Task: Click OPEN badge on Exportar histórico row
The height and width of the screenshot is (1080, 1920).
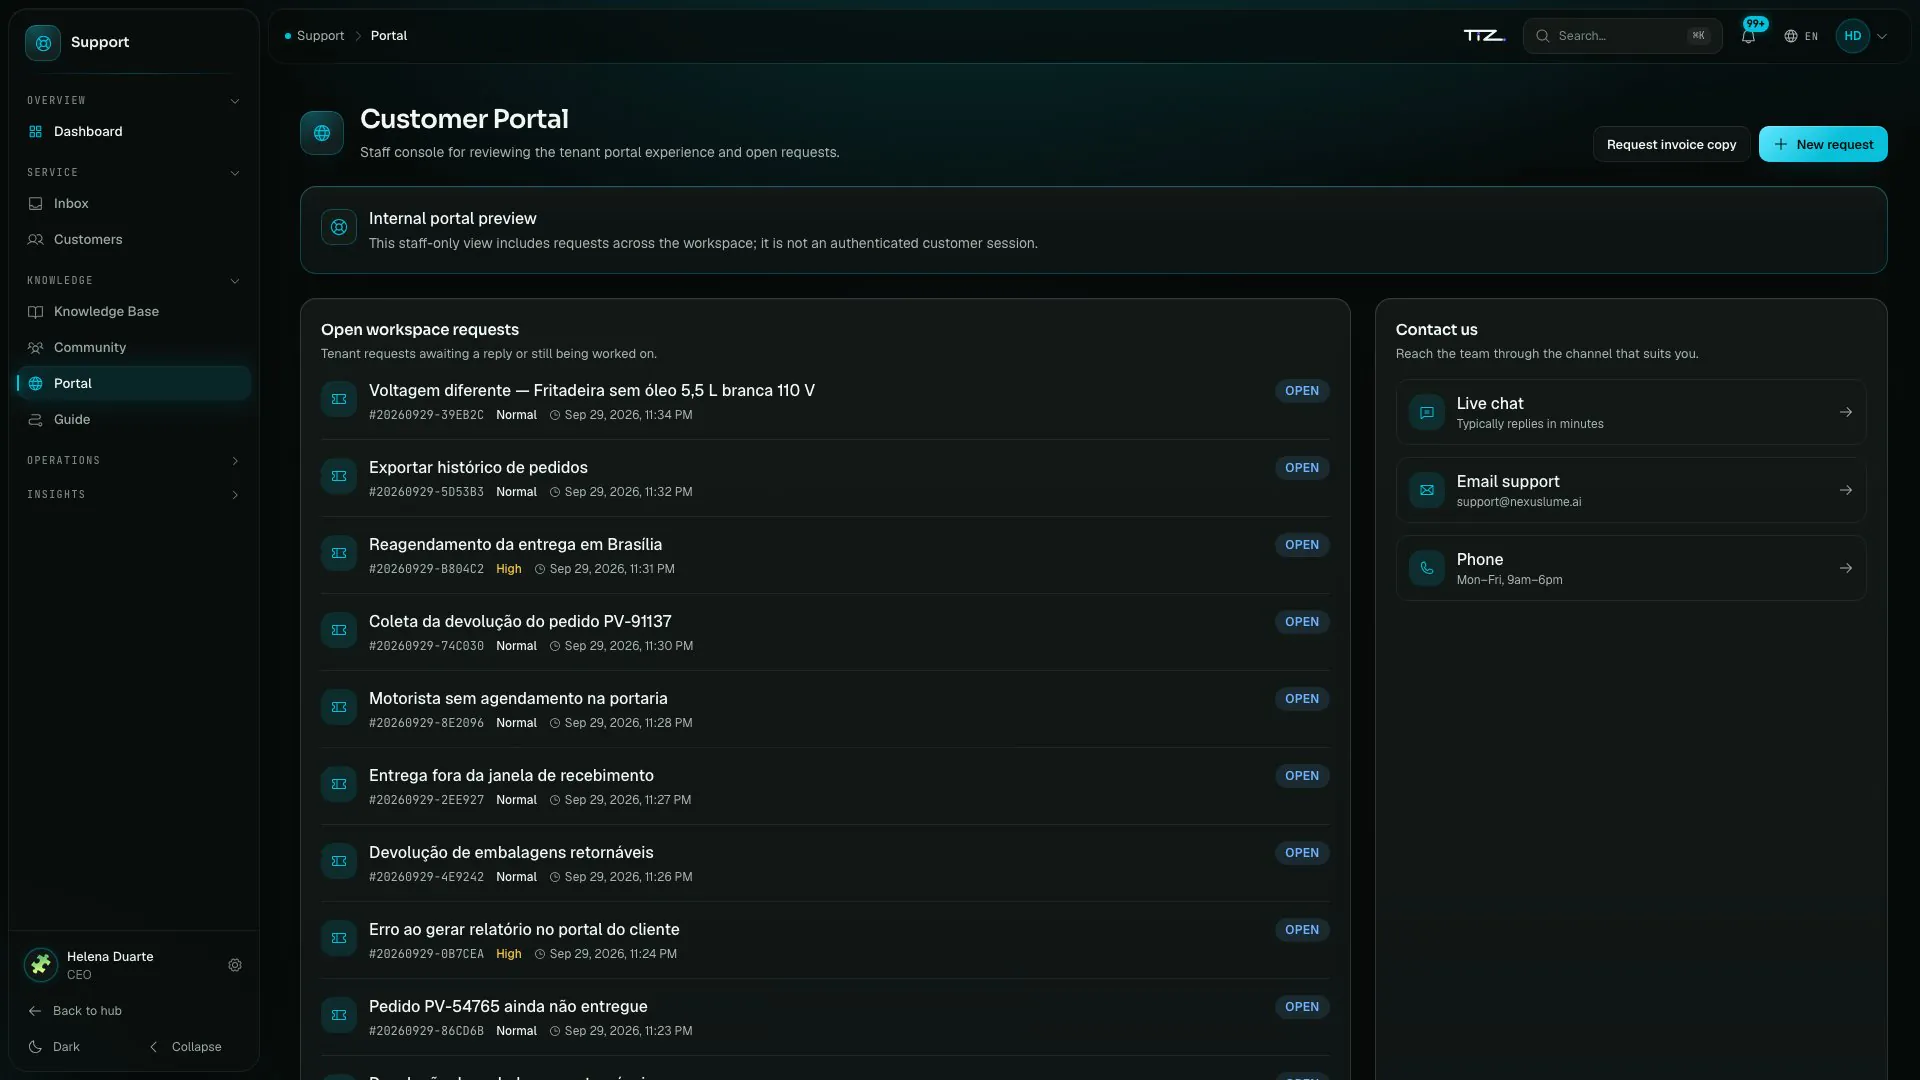Action: pos(1301,468)
